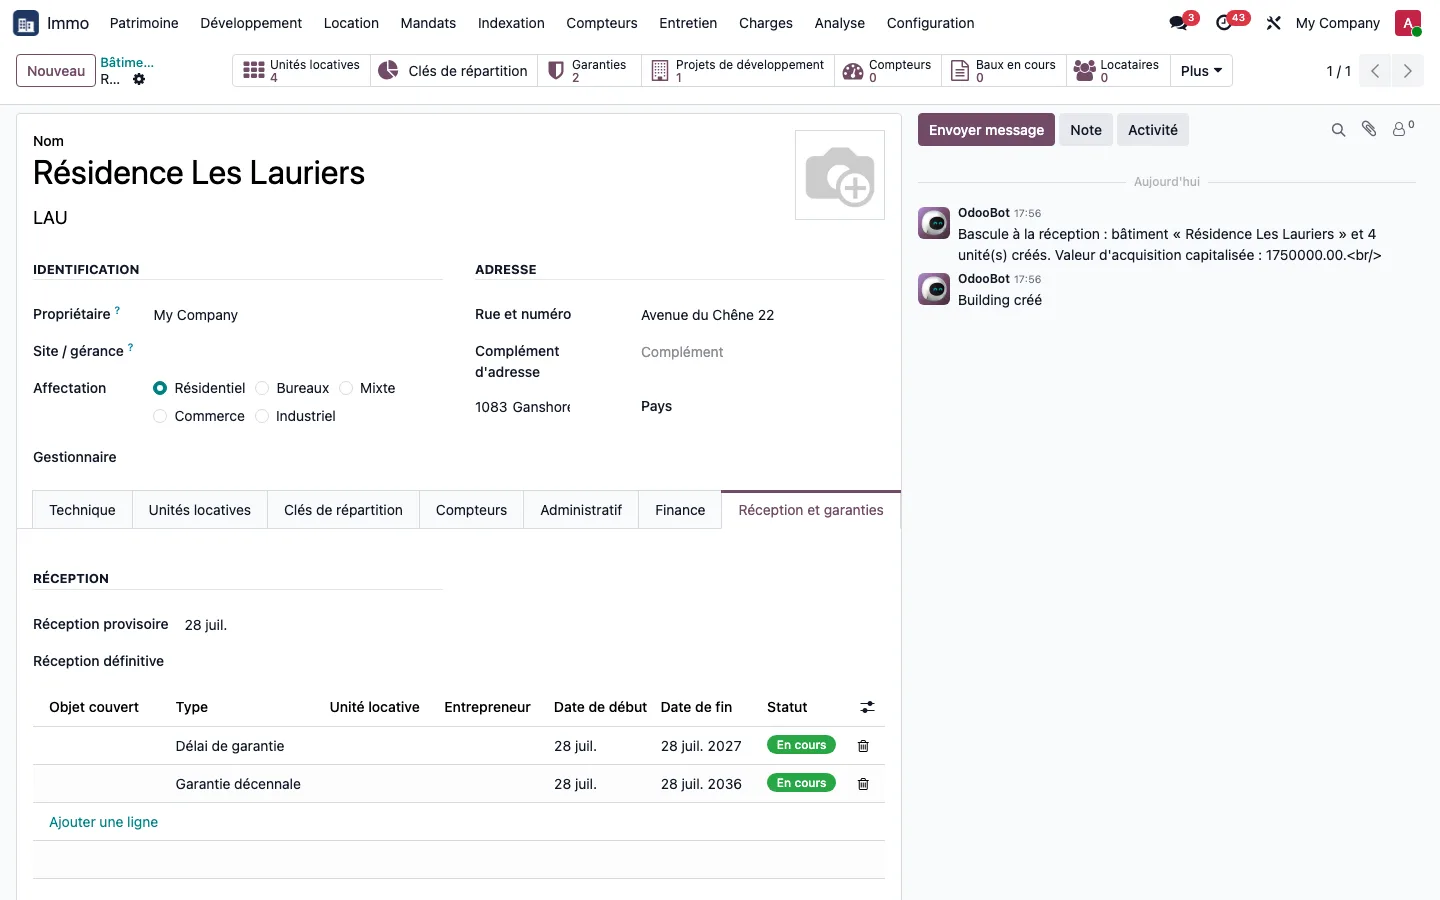The width and height of the screenshot is (1440, 900).
Task: Select Commerce affectation
Action: (160, 416)
